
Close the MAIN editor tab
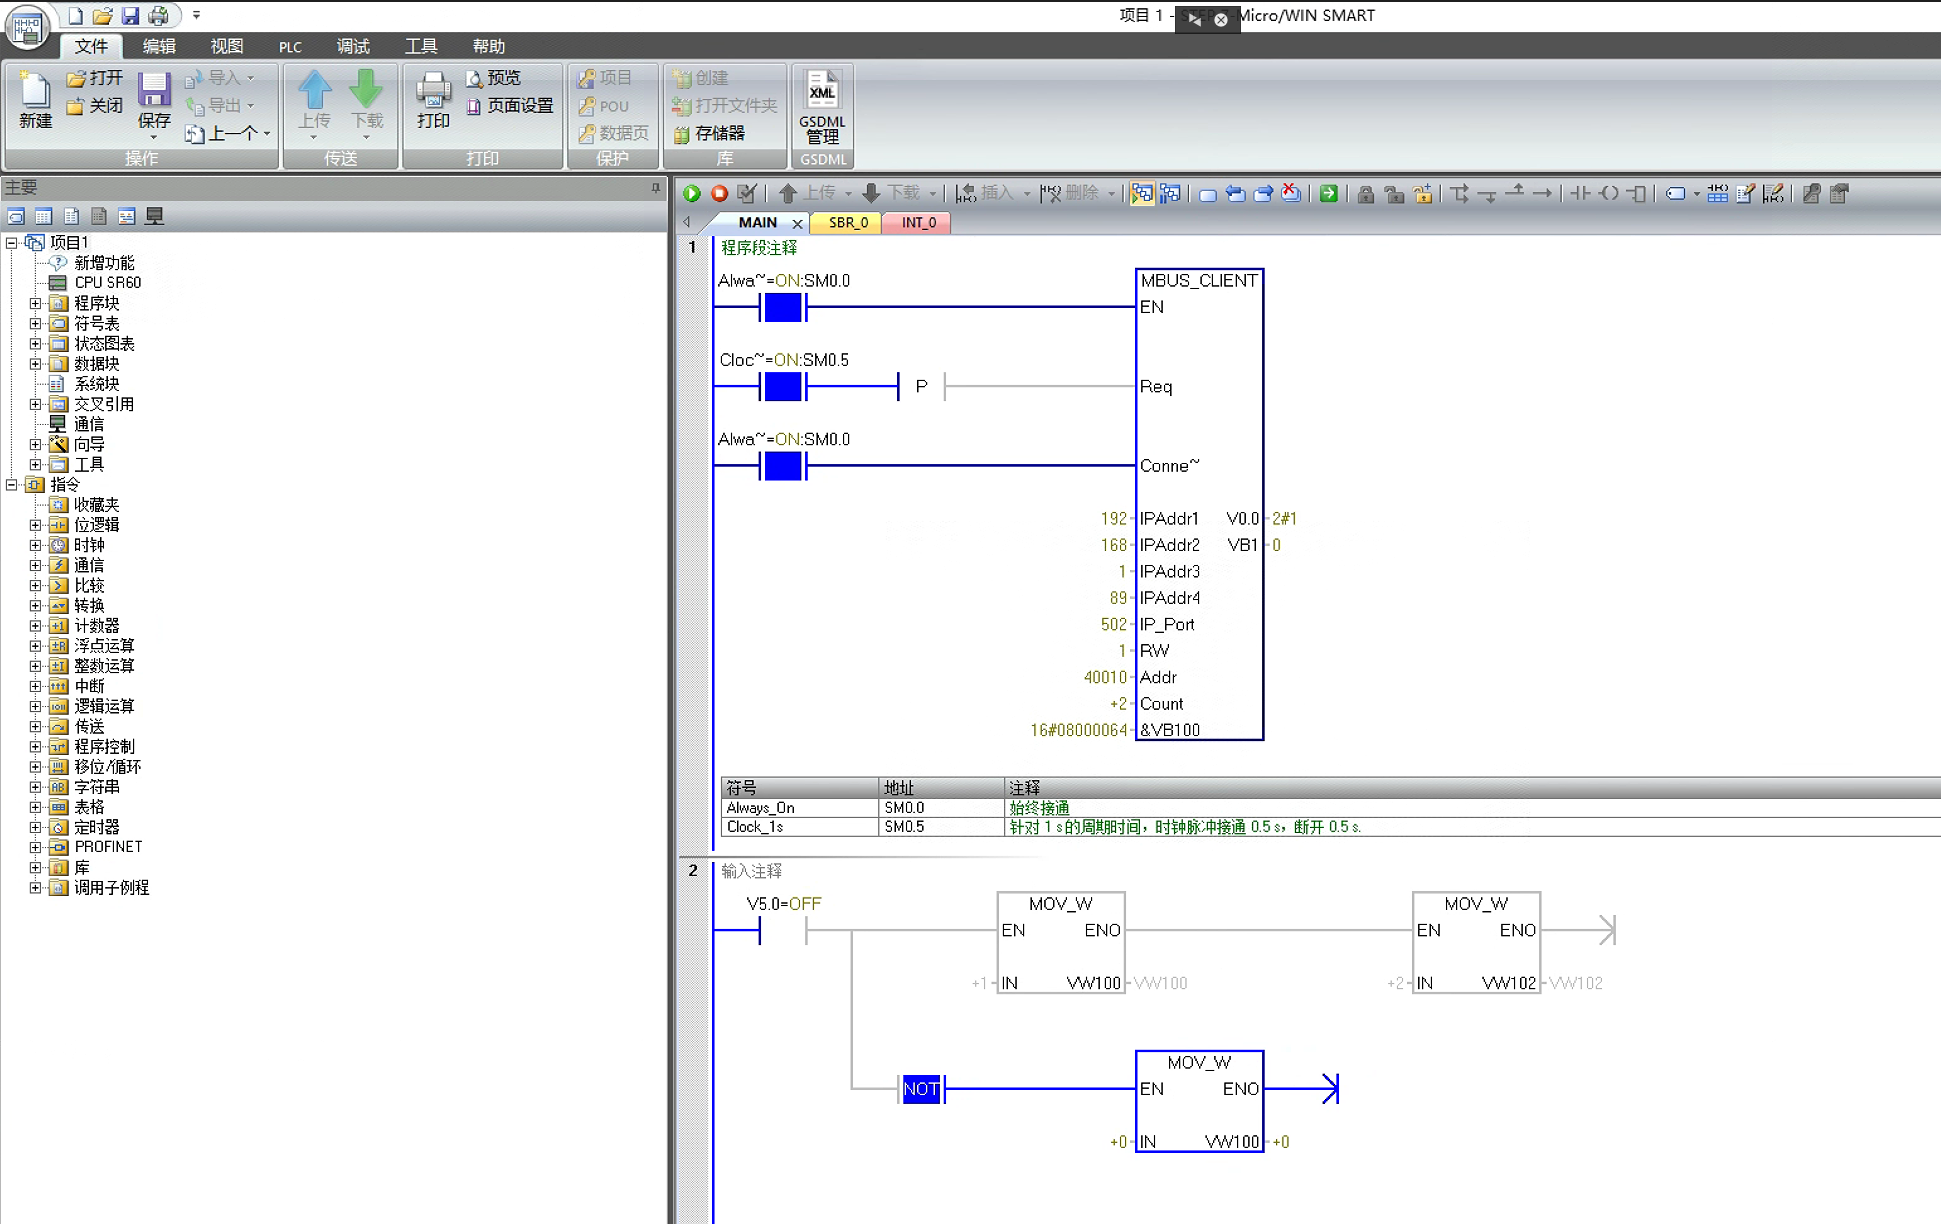pos(797,223)
